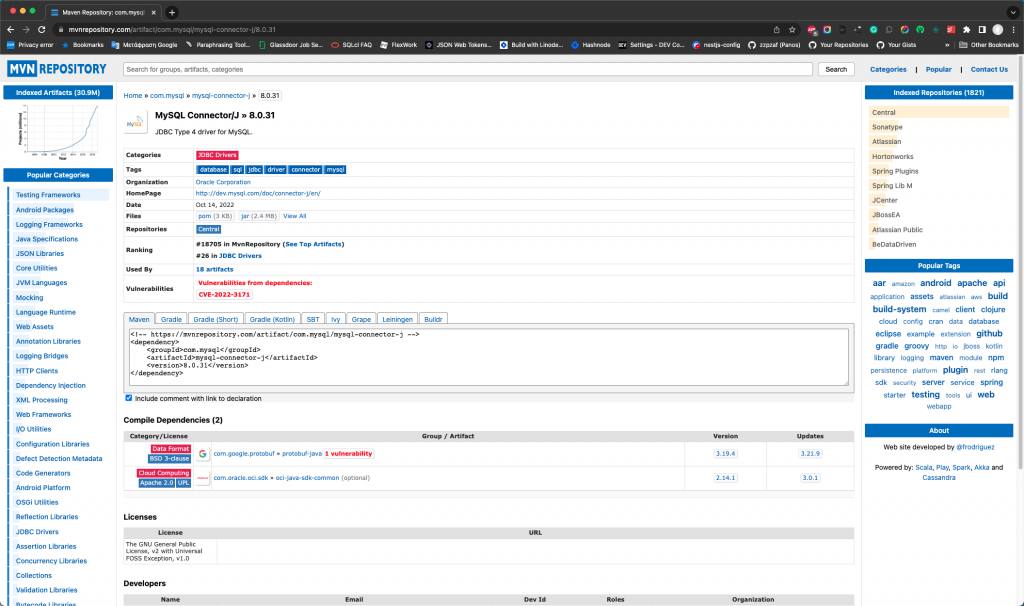Open the com.mysql breadcrumb link
Image resolution: width=1024 pixels, height=606 pixels.
167,95
